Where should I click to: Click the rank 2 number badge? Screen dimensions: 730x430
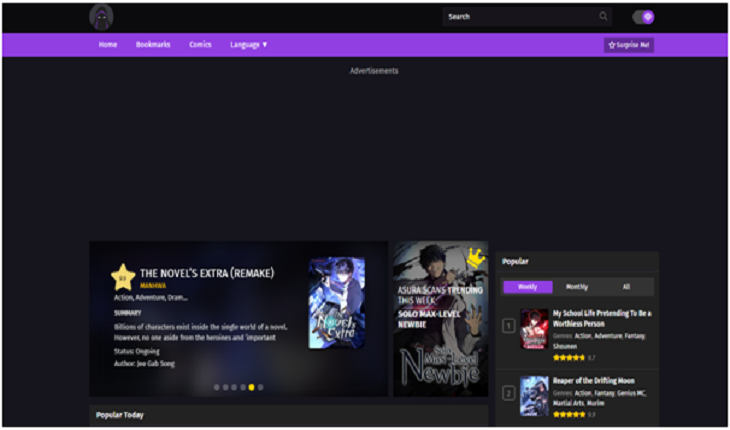(508, 394)
